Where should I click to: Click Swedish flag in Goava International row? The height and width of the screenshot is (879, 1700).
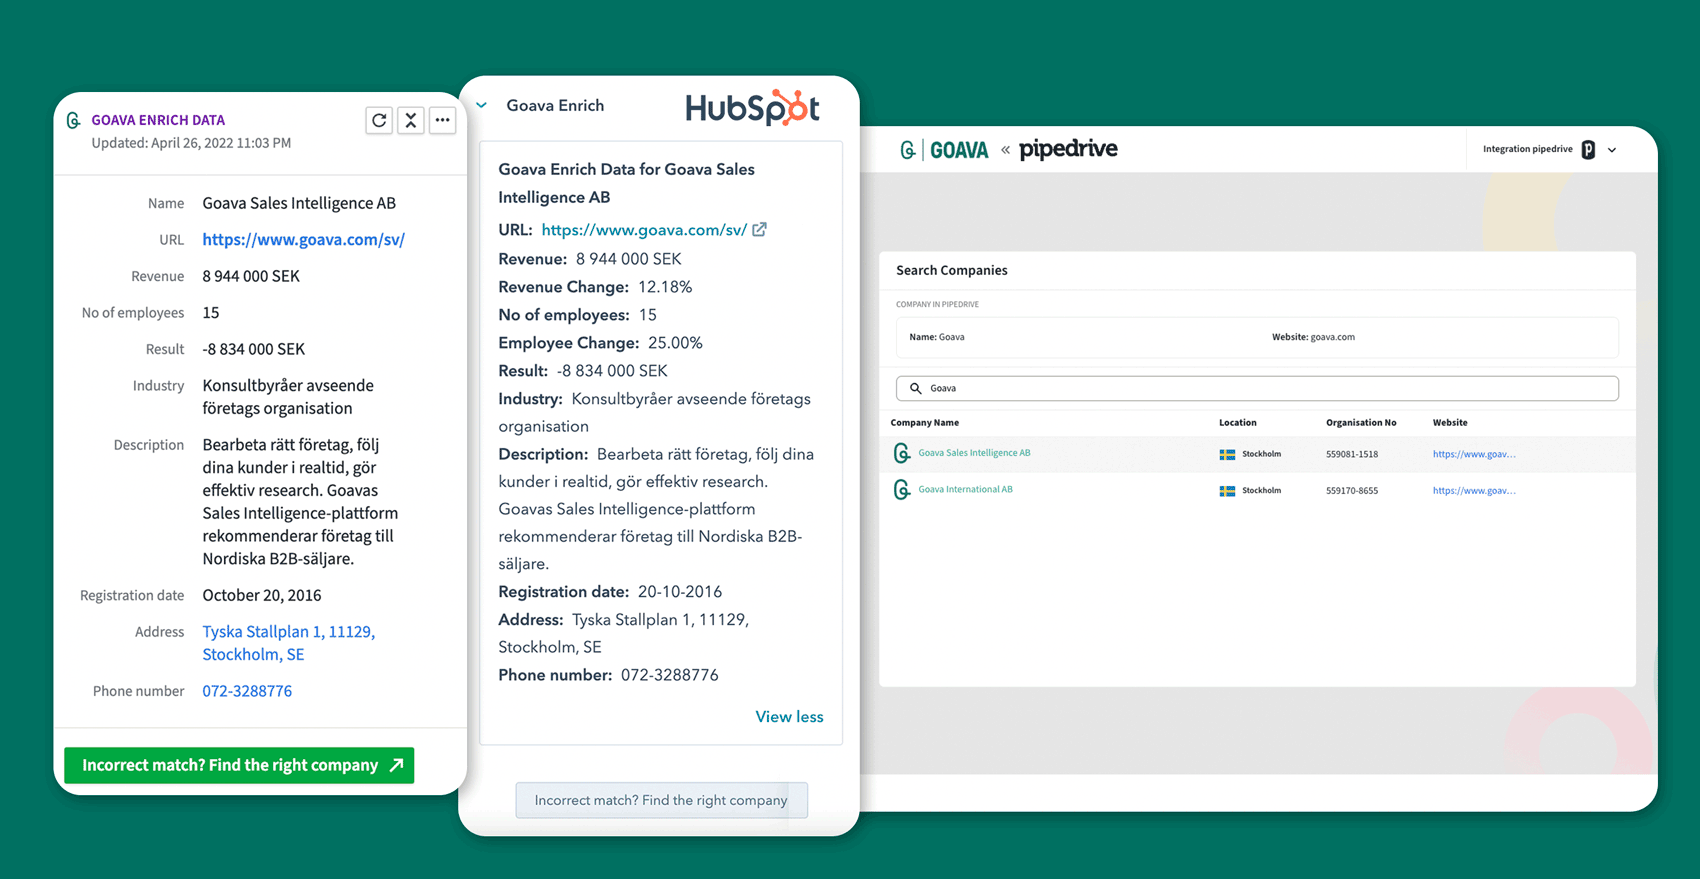point(1227,491)
